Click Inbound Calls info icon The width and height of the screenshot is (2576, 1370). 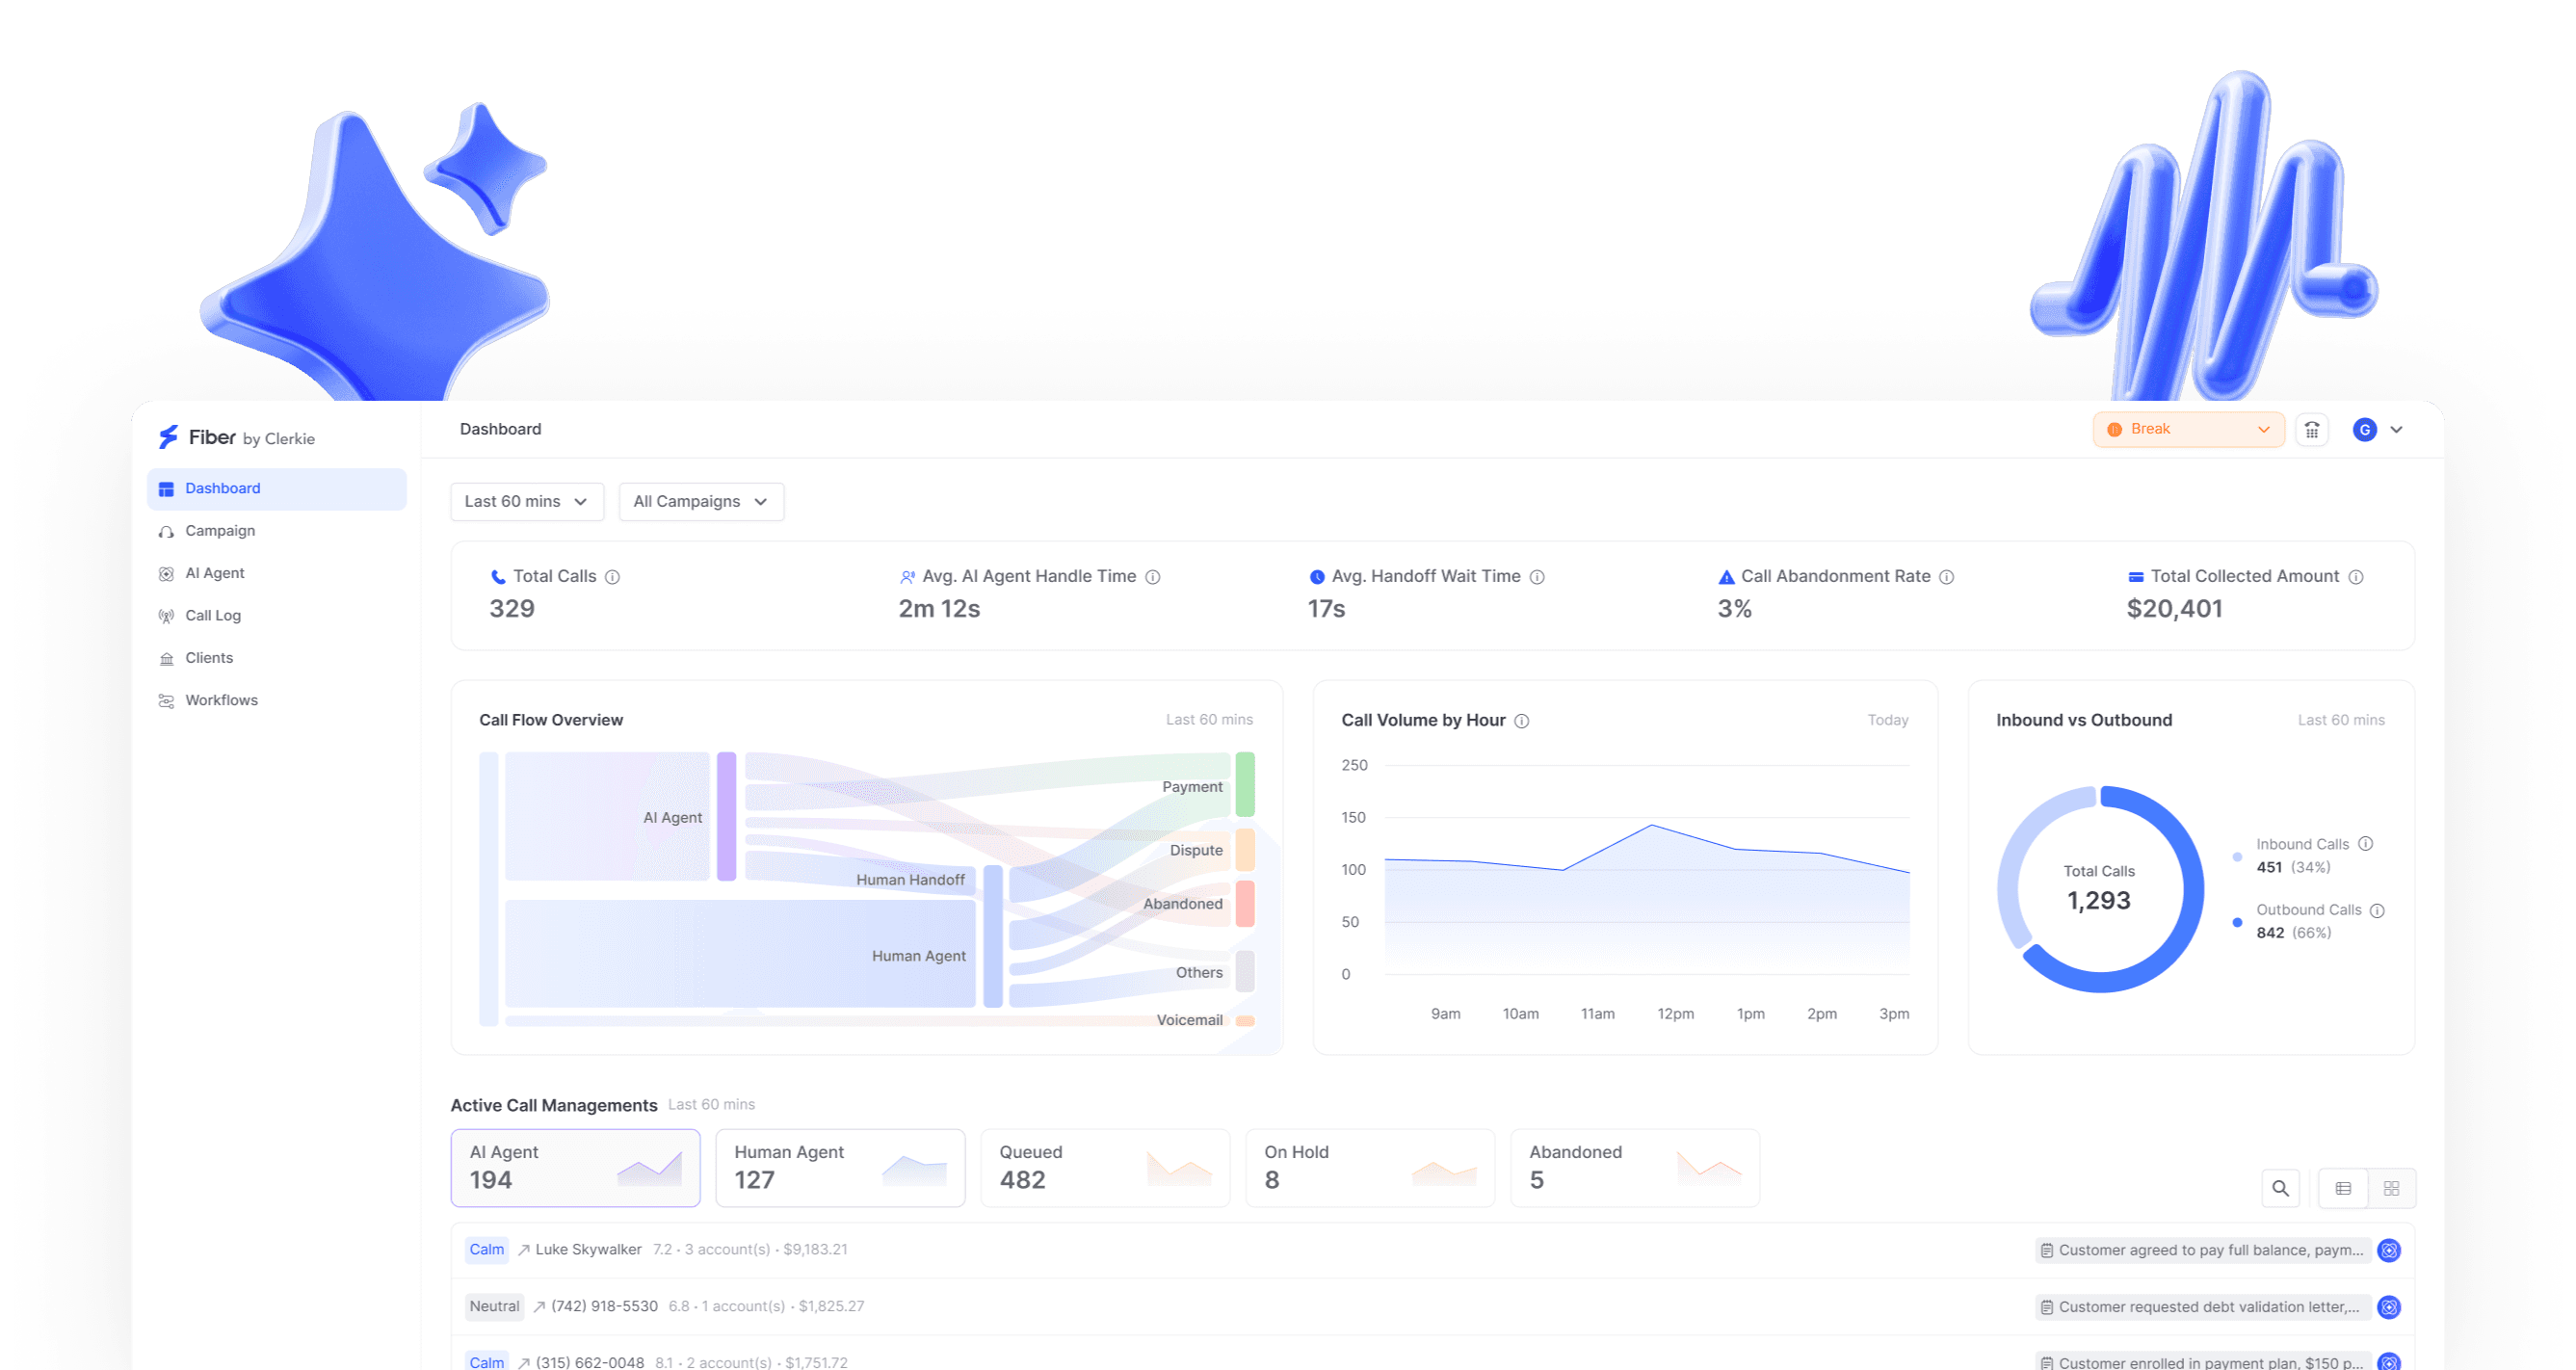(x=2365, y=844)
